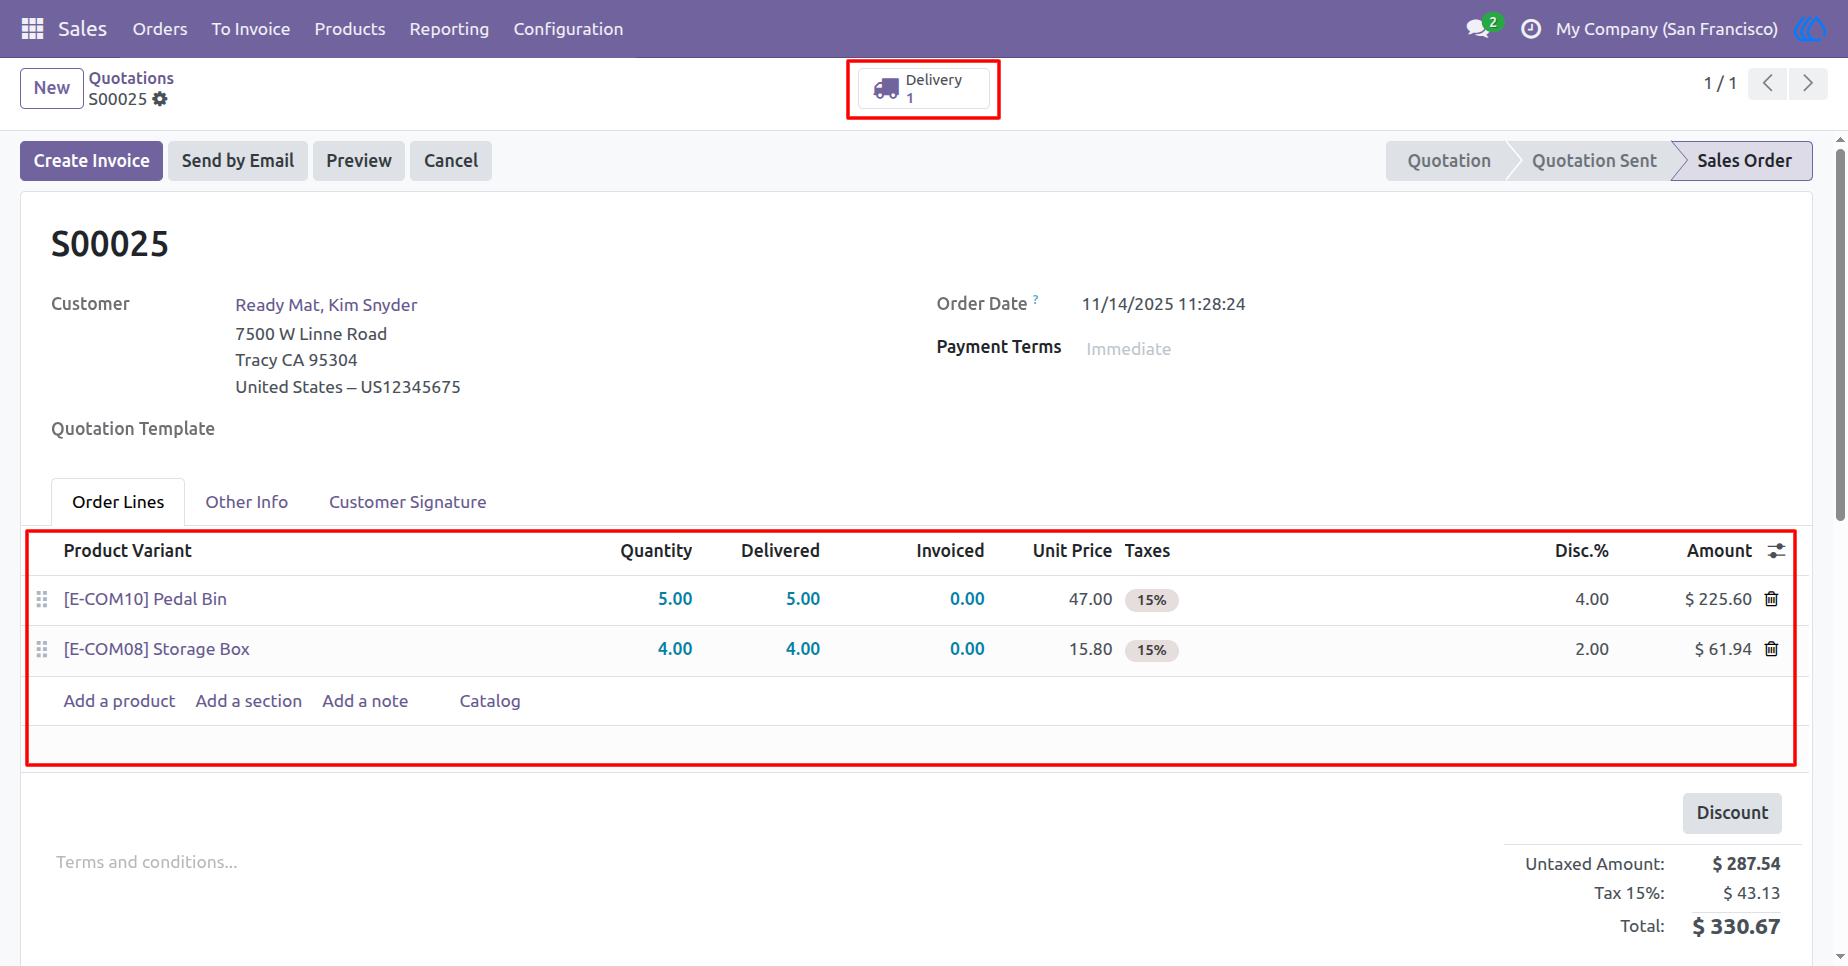Delete the Pedal Bin order line
Image resolution: width=1848 pixels, height=966 pixels.
[x=1771, y=599]
